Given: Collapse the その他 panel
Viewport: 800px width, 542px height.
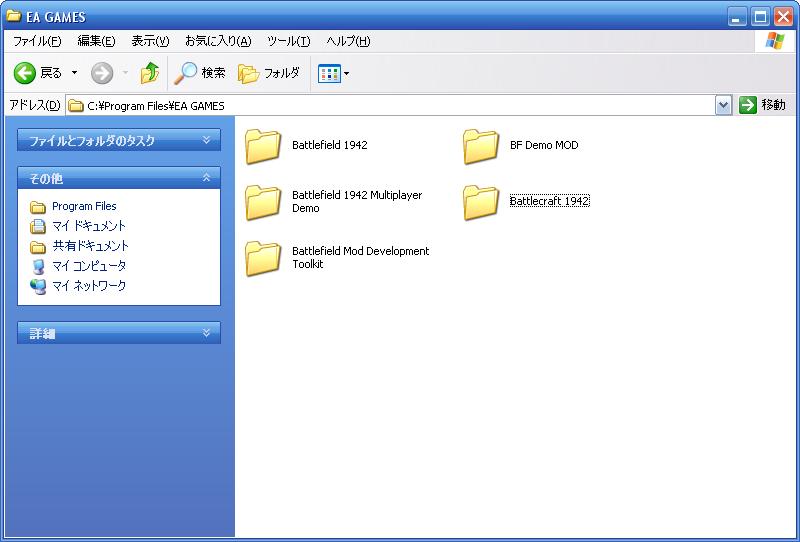Looking at the screenshot, I should [119, 178].
